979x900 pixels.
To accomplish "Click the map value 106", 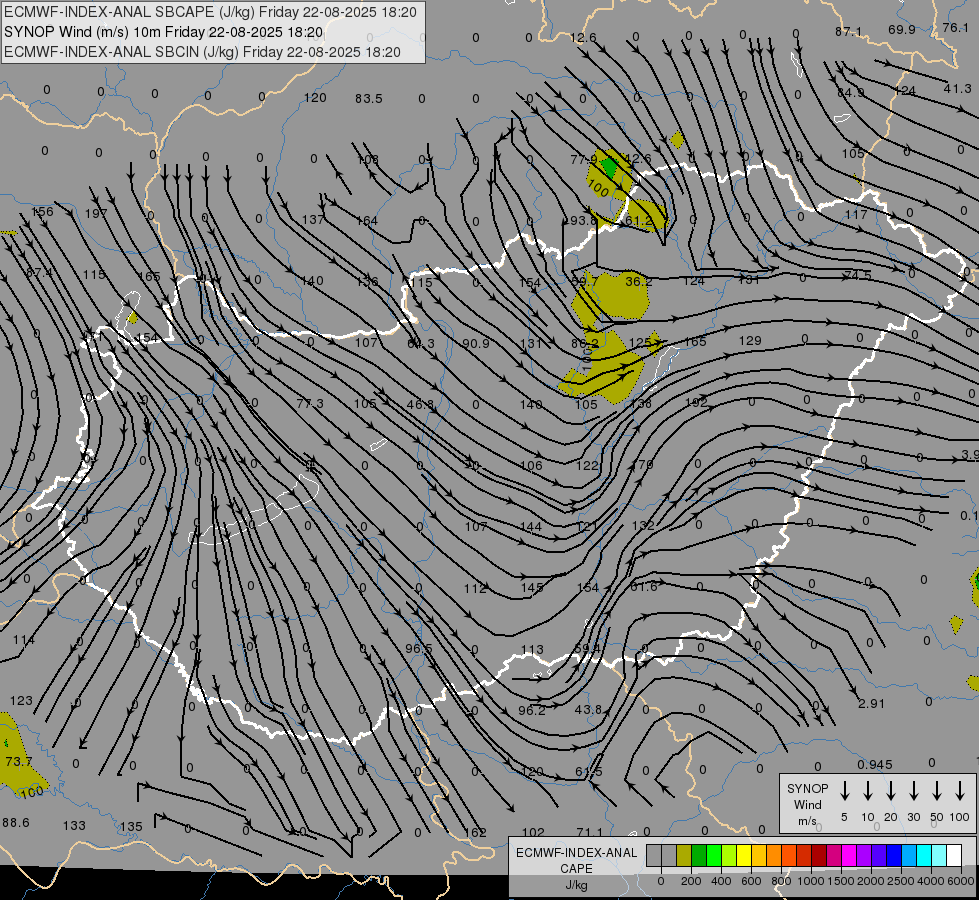I will [x=531, y=466].
